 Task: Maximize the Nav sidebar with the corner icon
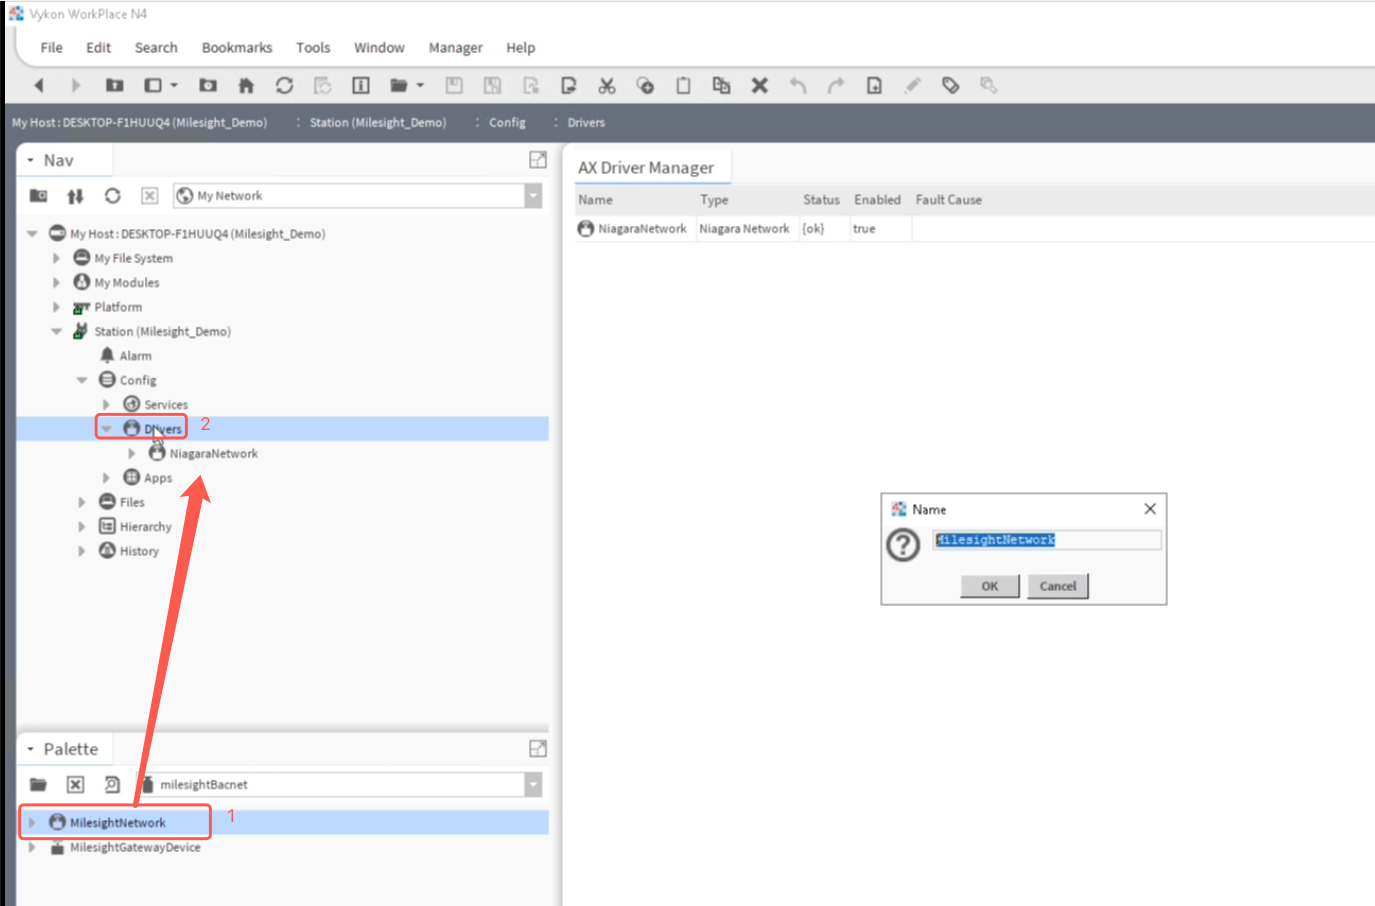[x=538, y=160]
